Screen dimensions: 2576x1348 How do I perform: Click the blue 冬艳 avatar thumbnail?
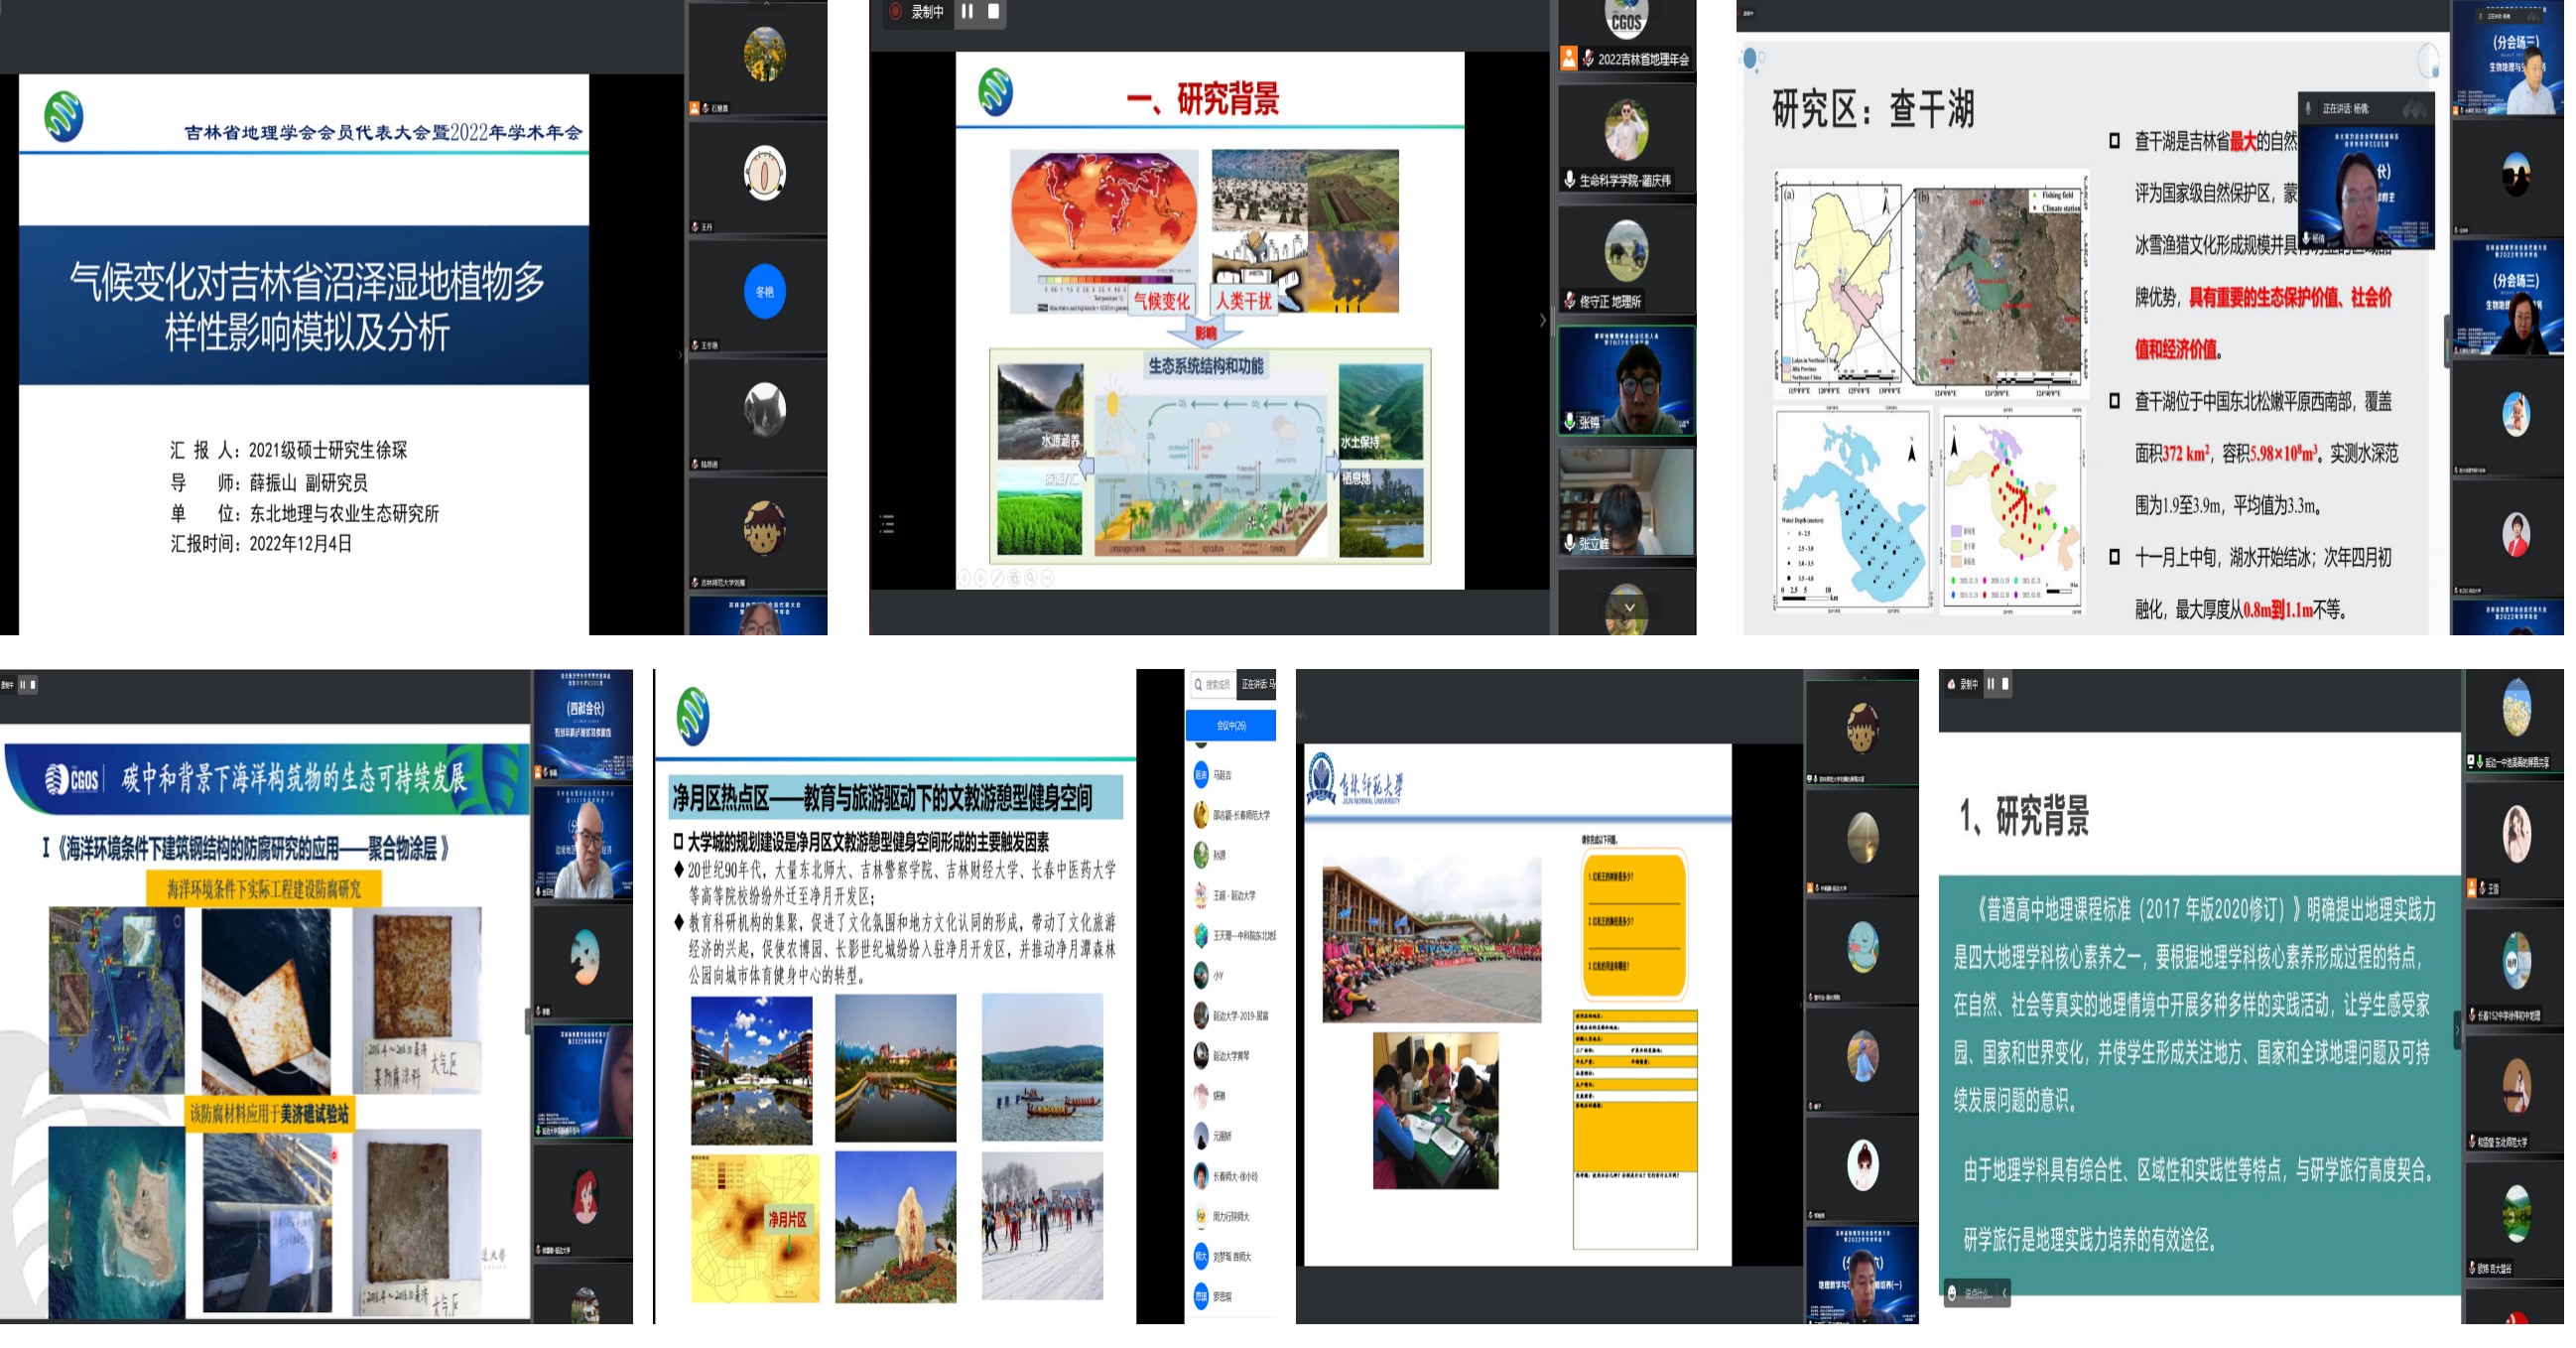764,292
